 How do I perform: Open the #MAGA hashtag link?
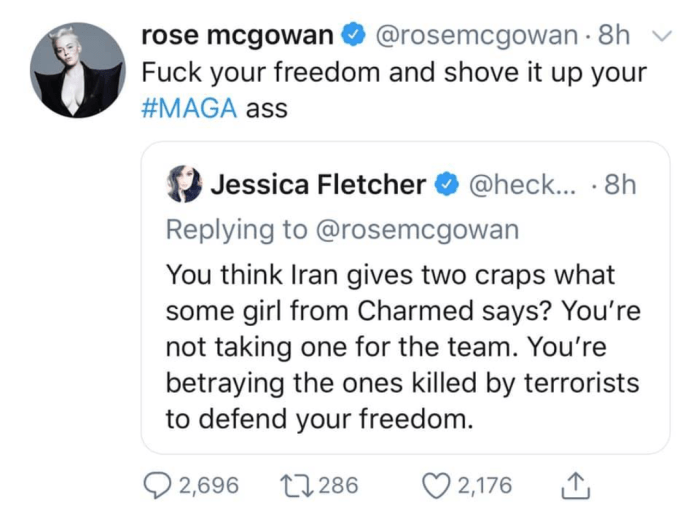pos(189,108)
